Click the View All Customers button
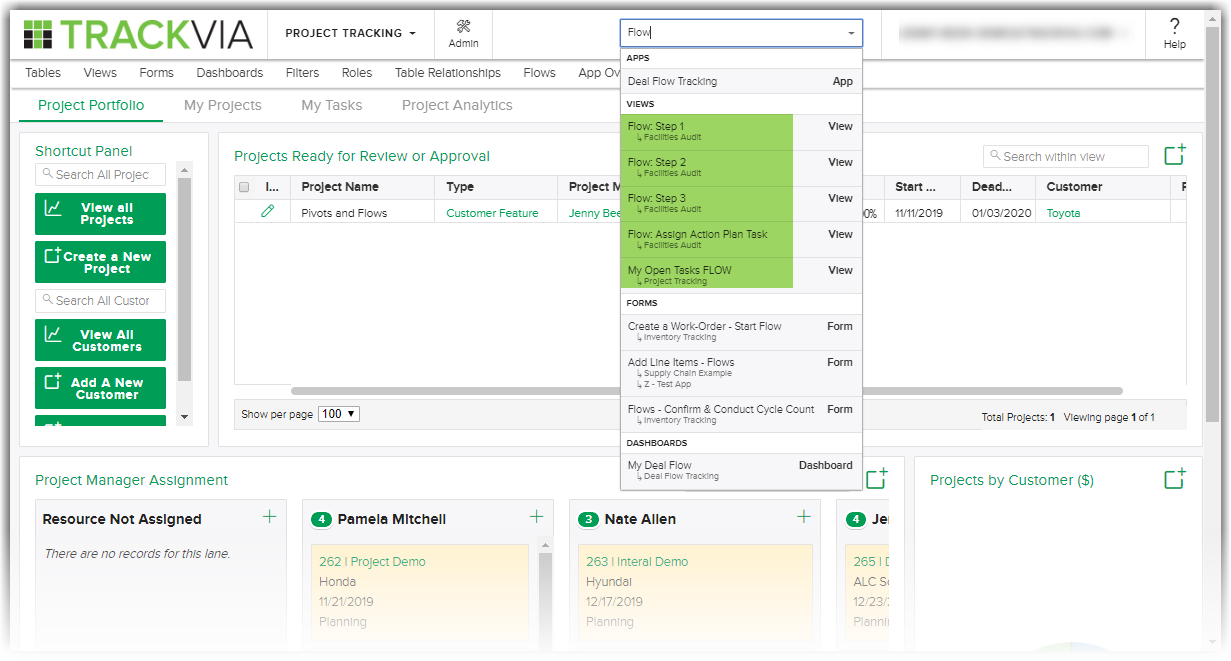1231x661 pixels. click(x=100, y=340)
